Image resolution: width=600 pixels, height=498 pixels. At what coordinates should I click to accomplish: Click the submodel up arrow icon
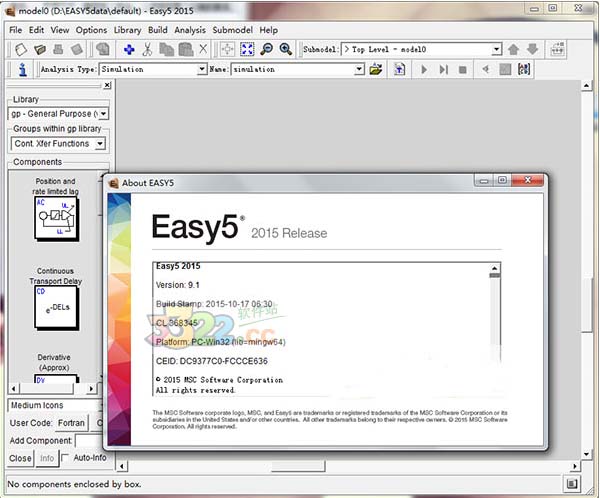point(514,49)
